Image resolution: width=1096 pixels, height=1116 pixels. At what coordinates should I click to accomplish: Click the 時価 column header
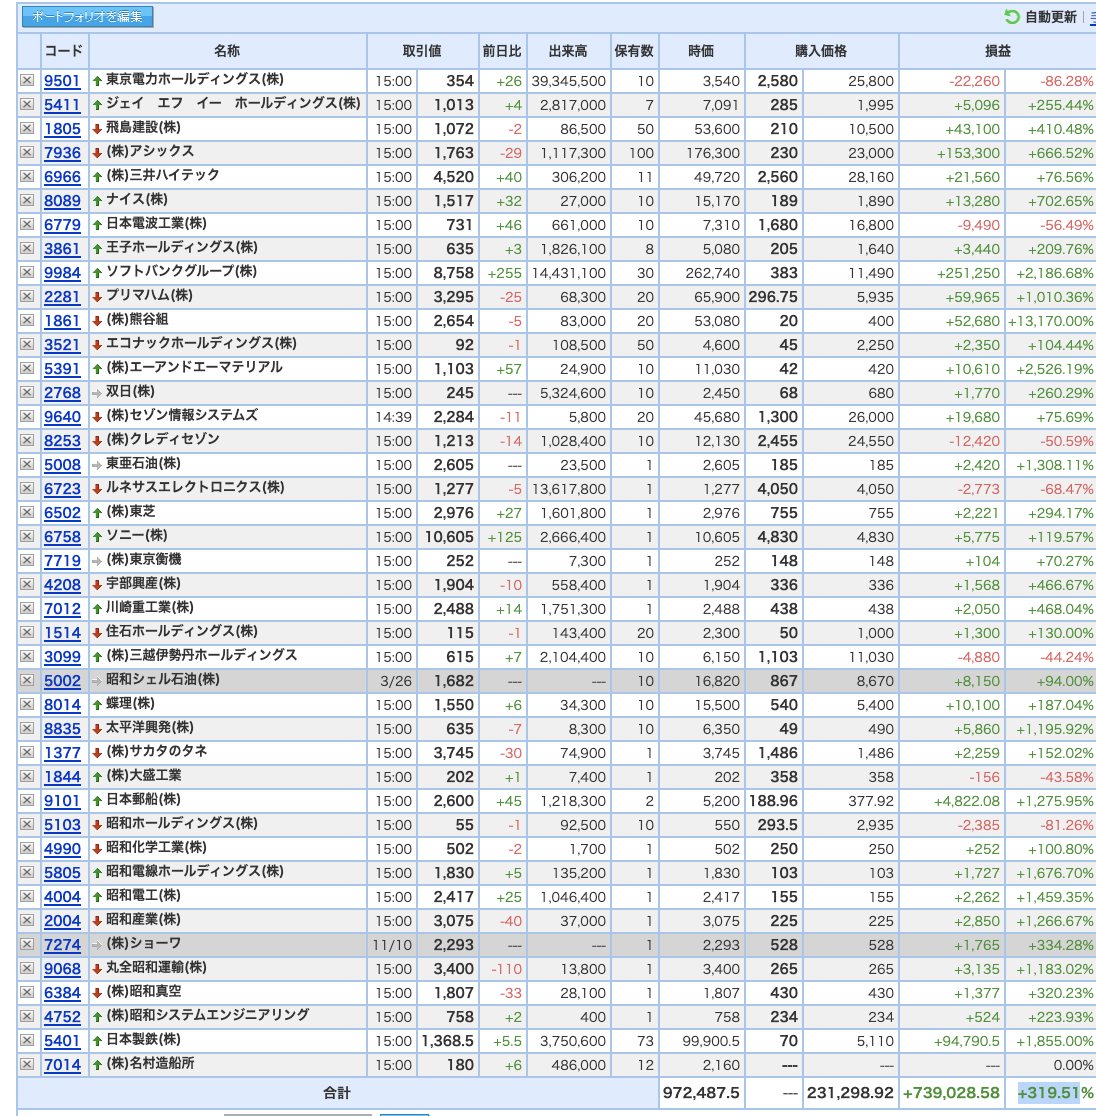click(701, 51)
